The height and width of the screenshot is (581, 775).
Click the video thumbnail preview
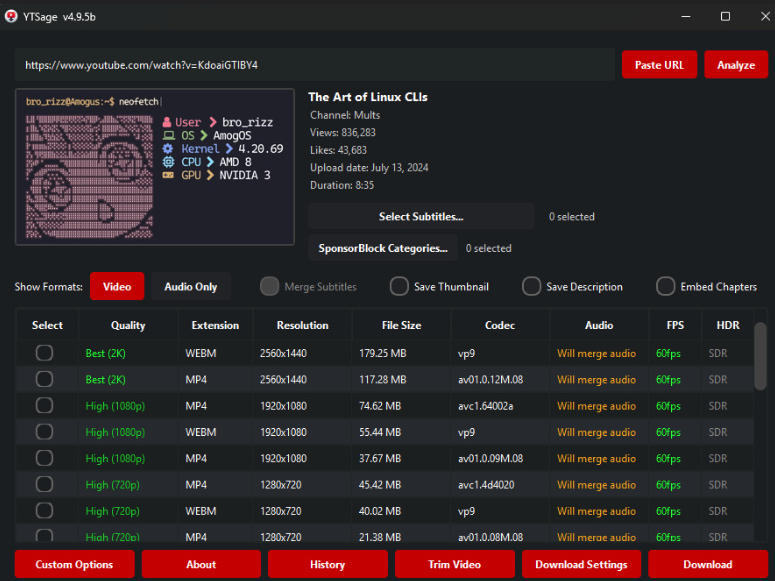155,167
